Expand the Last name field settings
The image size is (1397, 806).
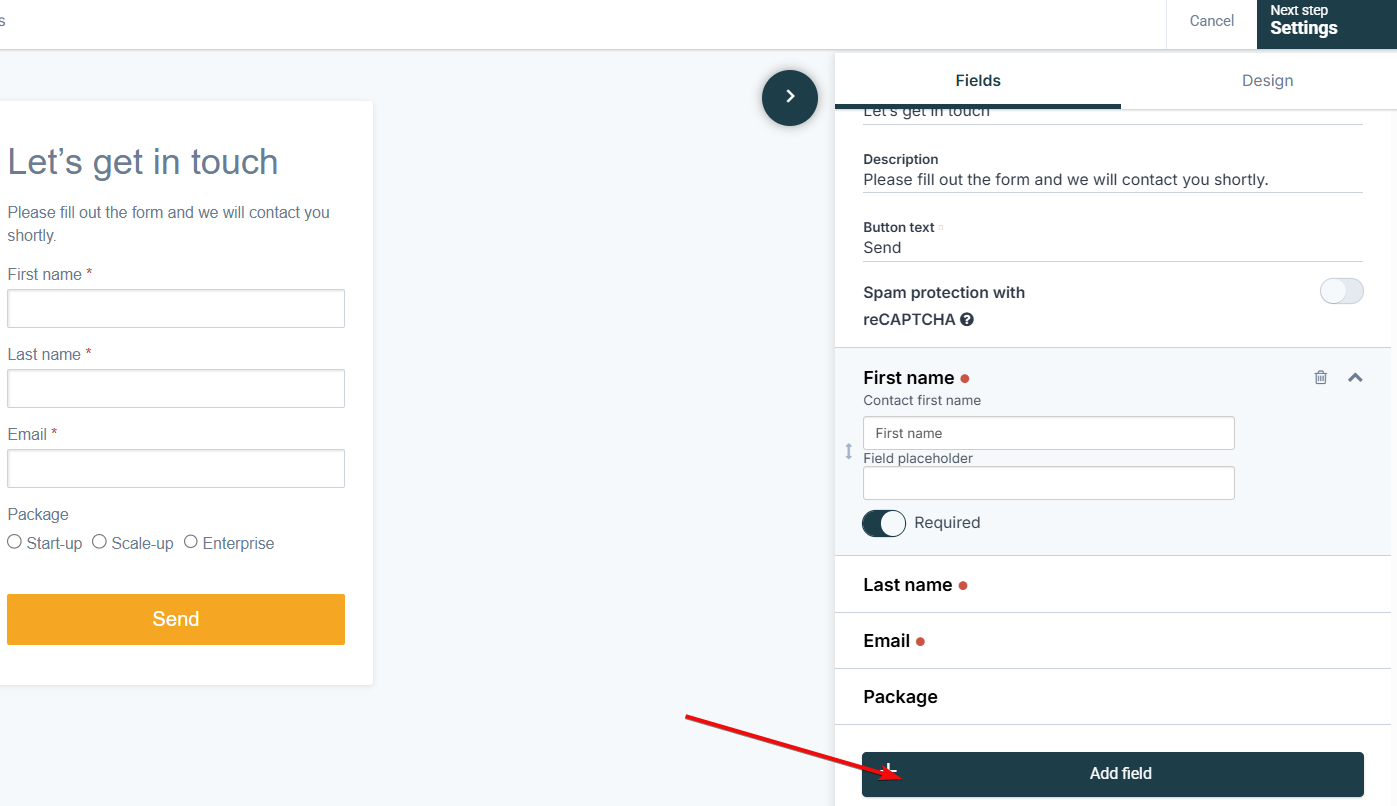click(x=1113, y=584)
